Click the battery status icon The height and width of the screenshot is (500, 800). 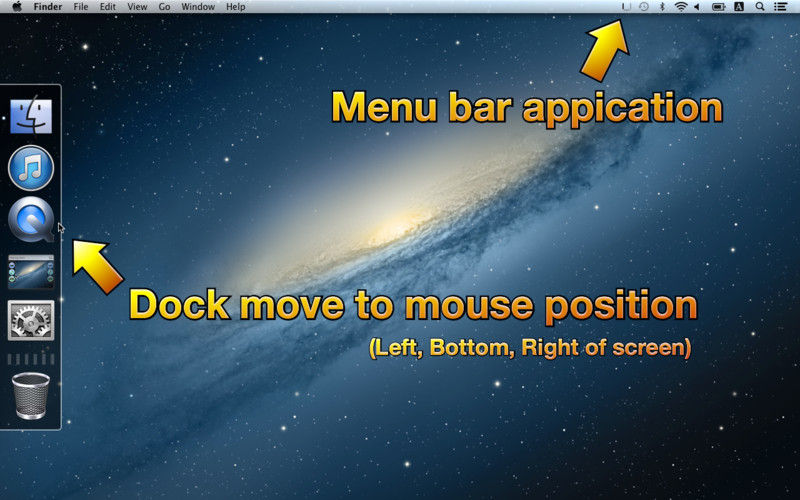(718, 7)
